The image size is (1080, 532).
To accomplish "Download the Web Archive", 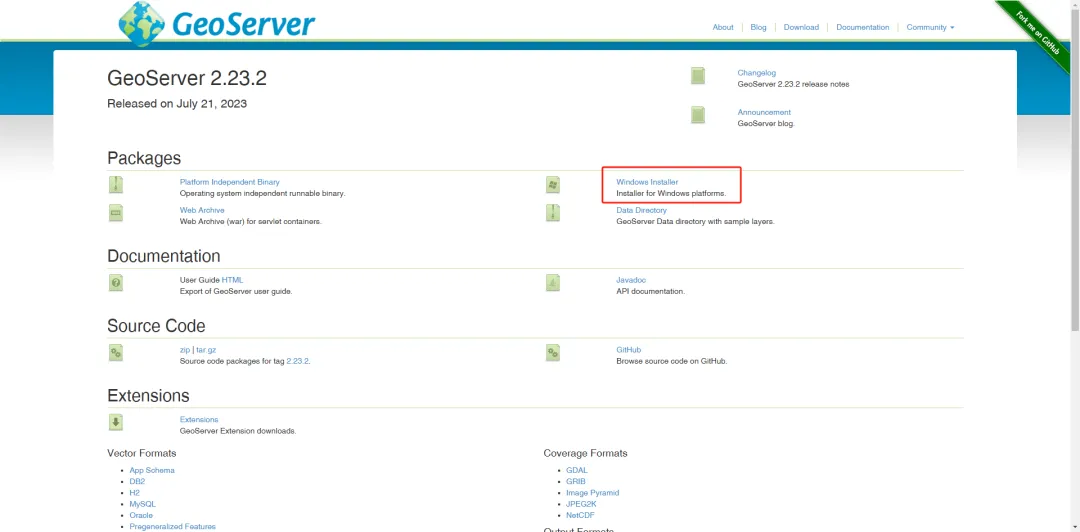I will pyautogui.click(x=202, y=209).
